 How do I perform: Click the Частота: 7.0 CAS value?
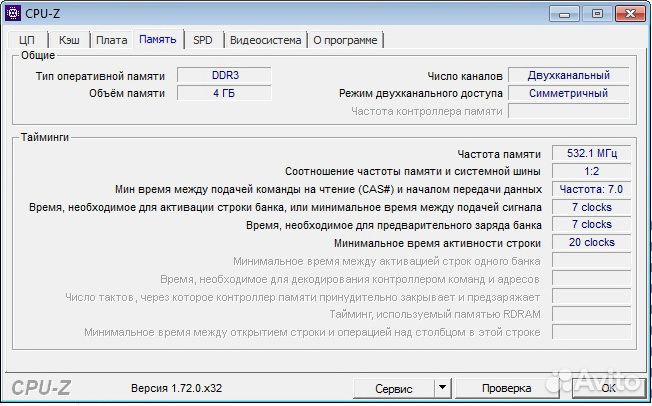pyautogui.click(x=592, y=189)
